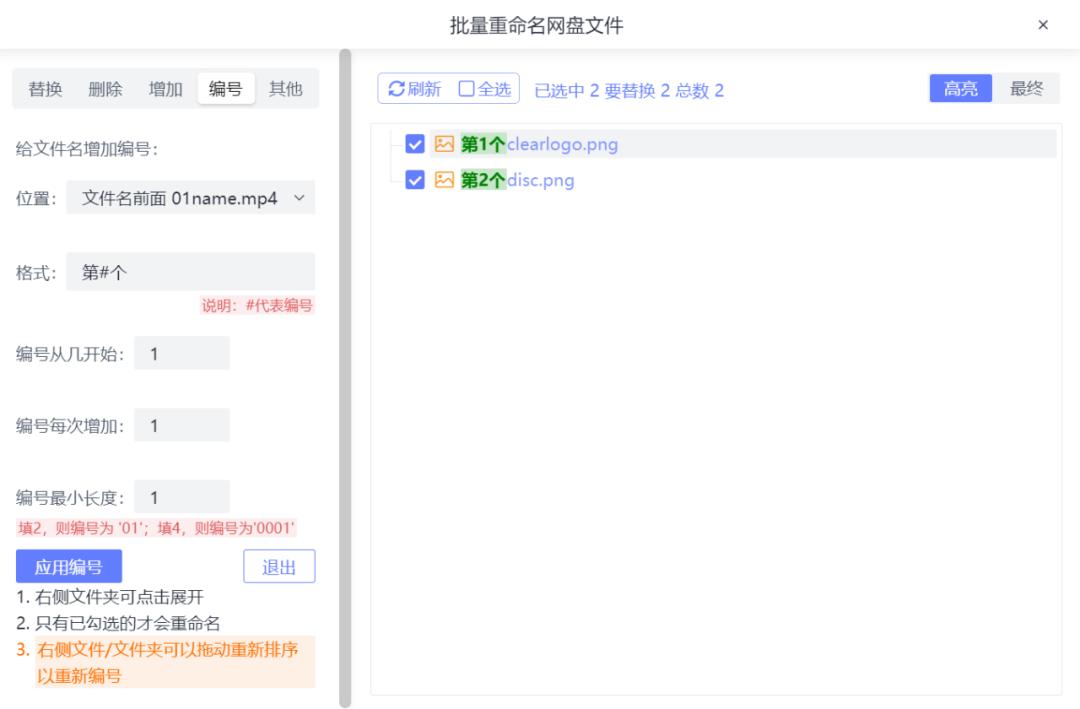Click the 应用编号 button
This screenshot has width=1080, height=709.
coord(69,566)
